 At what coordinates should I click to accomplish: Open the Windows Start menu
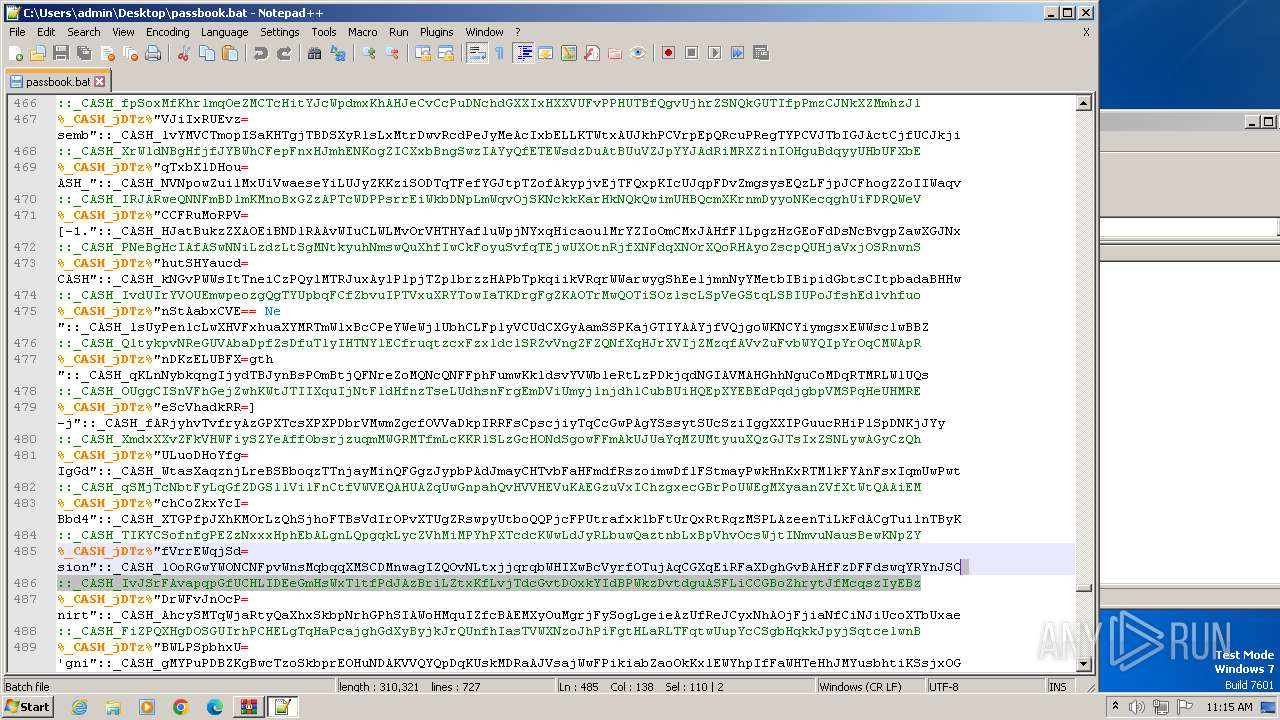pyautogui.click(x=28, y=707)
